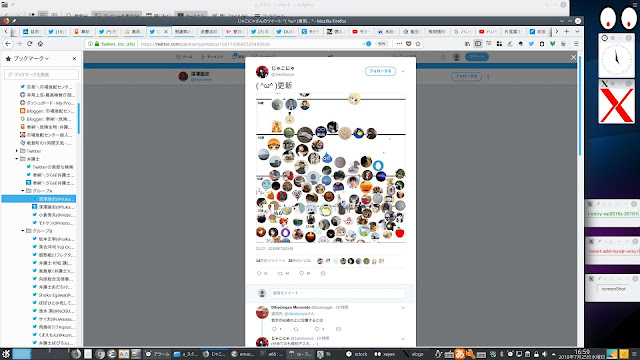640x360 pixels.
Task: Click the bookmarks sidebar scrollbar
Action: pyautogui.click(x=78, y=118)
